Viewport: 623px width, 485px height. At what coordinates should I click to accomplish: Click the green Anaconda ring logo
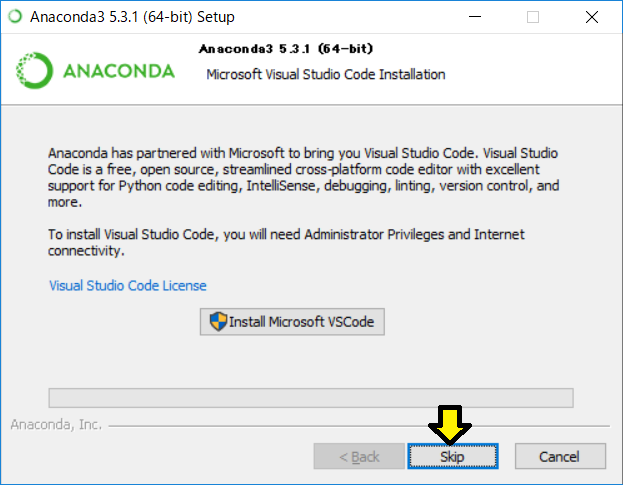tap(34, 70)
